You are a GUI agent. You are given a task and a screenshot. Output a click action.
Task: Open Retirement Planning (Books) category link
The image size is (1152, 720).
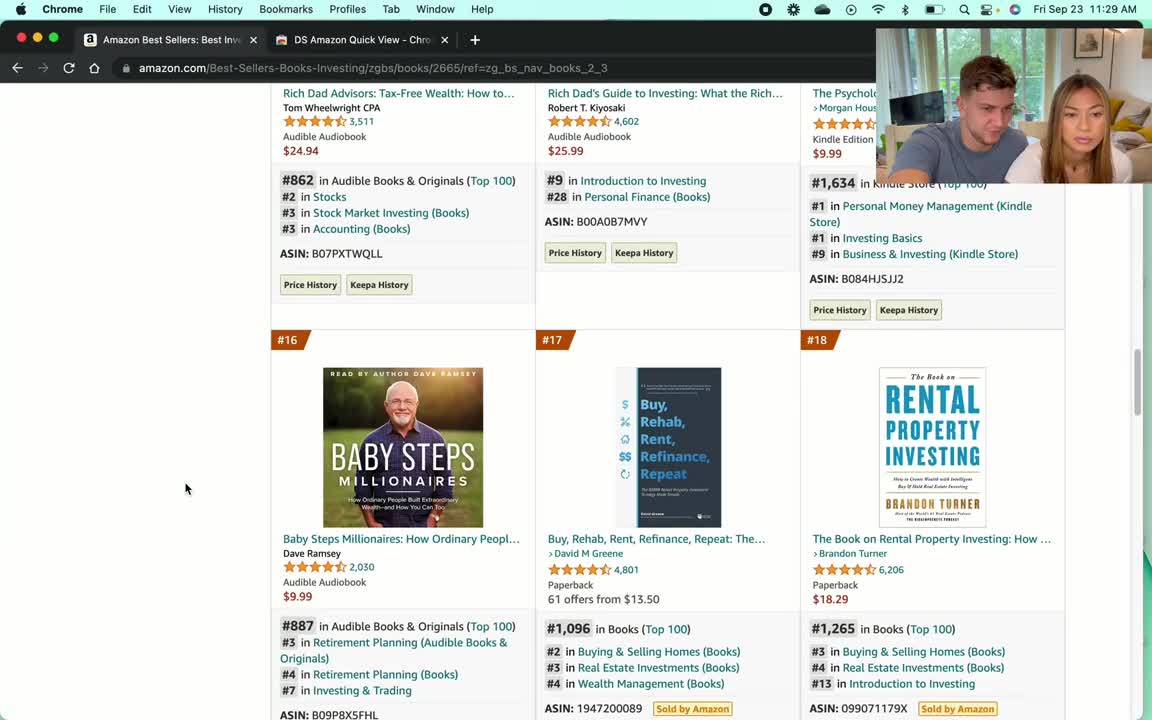(386, 674)
